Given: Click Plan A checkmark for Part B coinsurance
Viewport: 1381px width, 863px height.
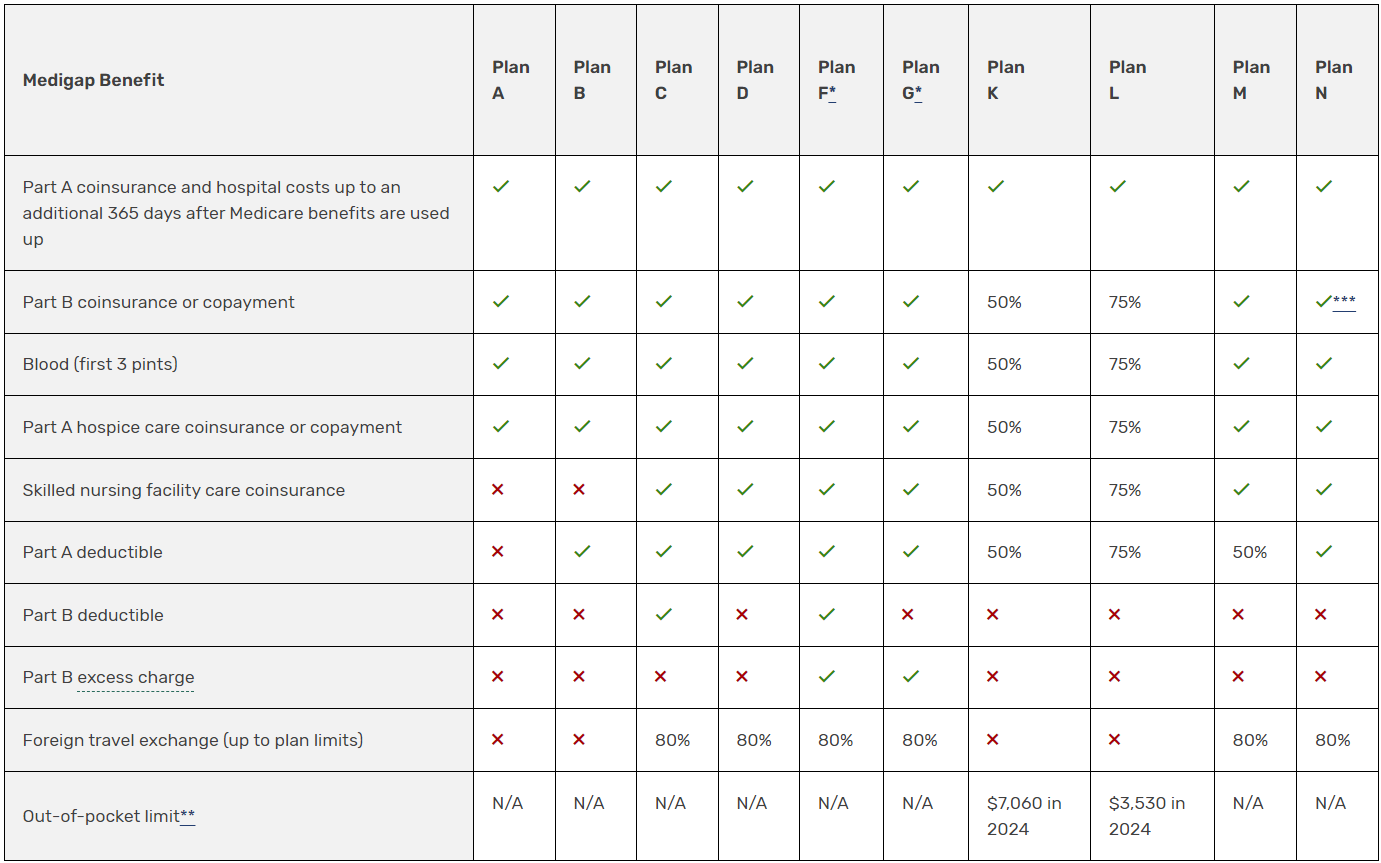Looking at the screenshot, I should (501, 301).
